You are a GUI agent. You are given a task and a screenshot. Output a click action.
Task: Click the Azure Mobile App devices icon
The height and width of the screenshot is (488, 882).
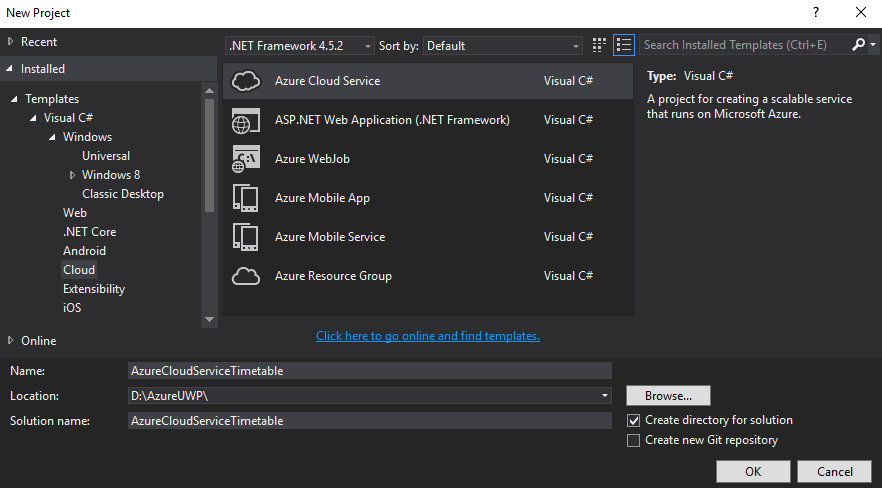coord(246,198)
